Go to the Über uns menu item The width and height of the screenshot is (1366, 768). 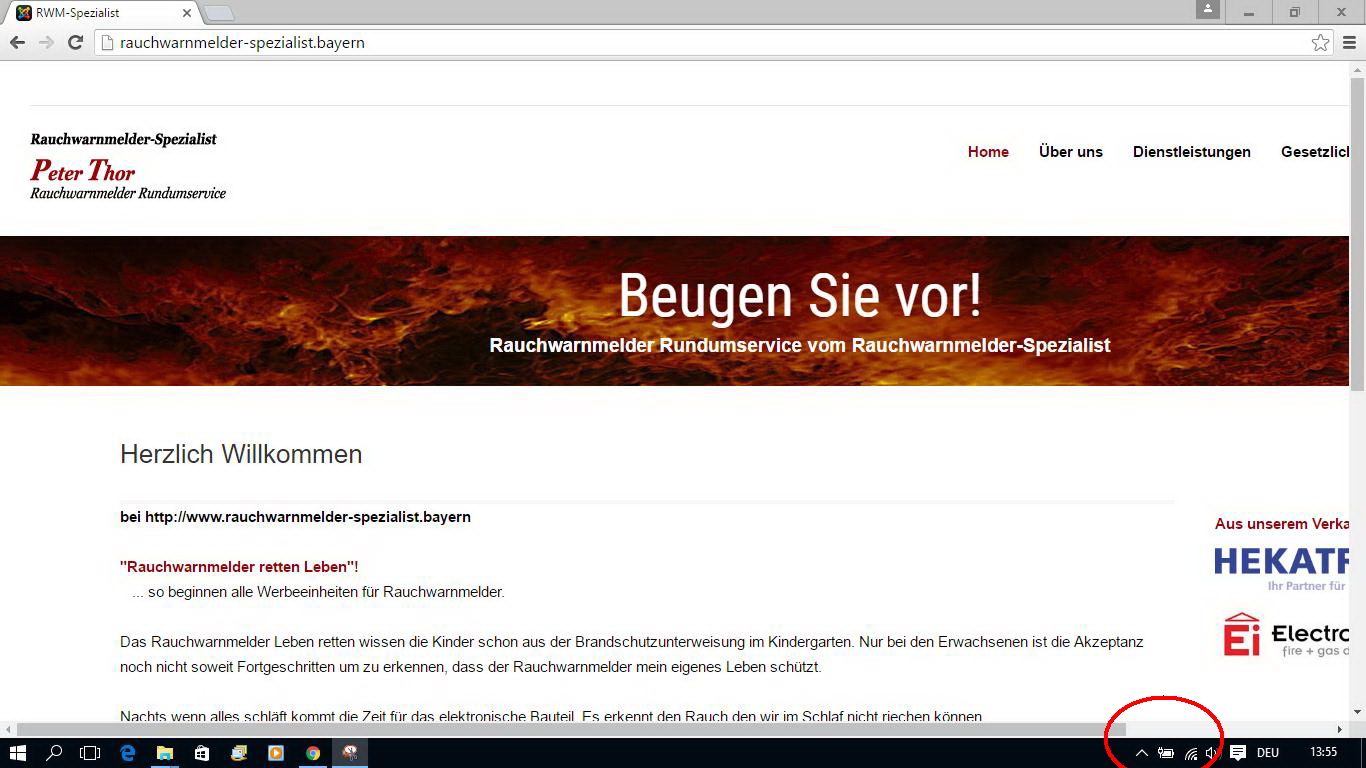click(1070, 152)
